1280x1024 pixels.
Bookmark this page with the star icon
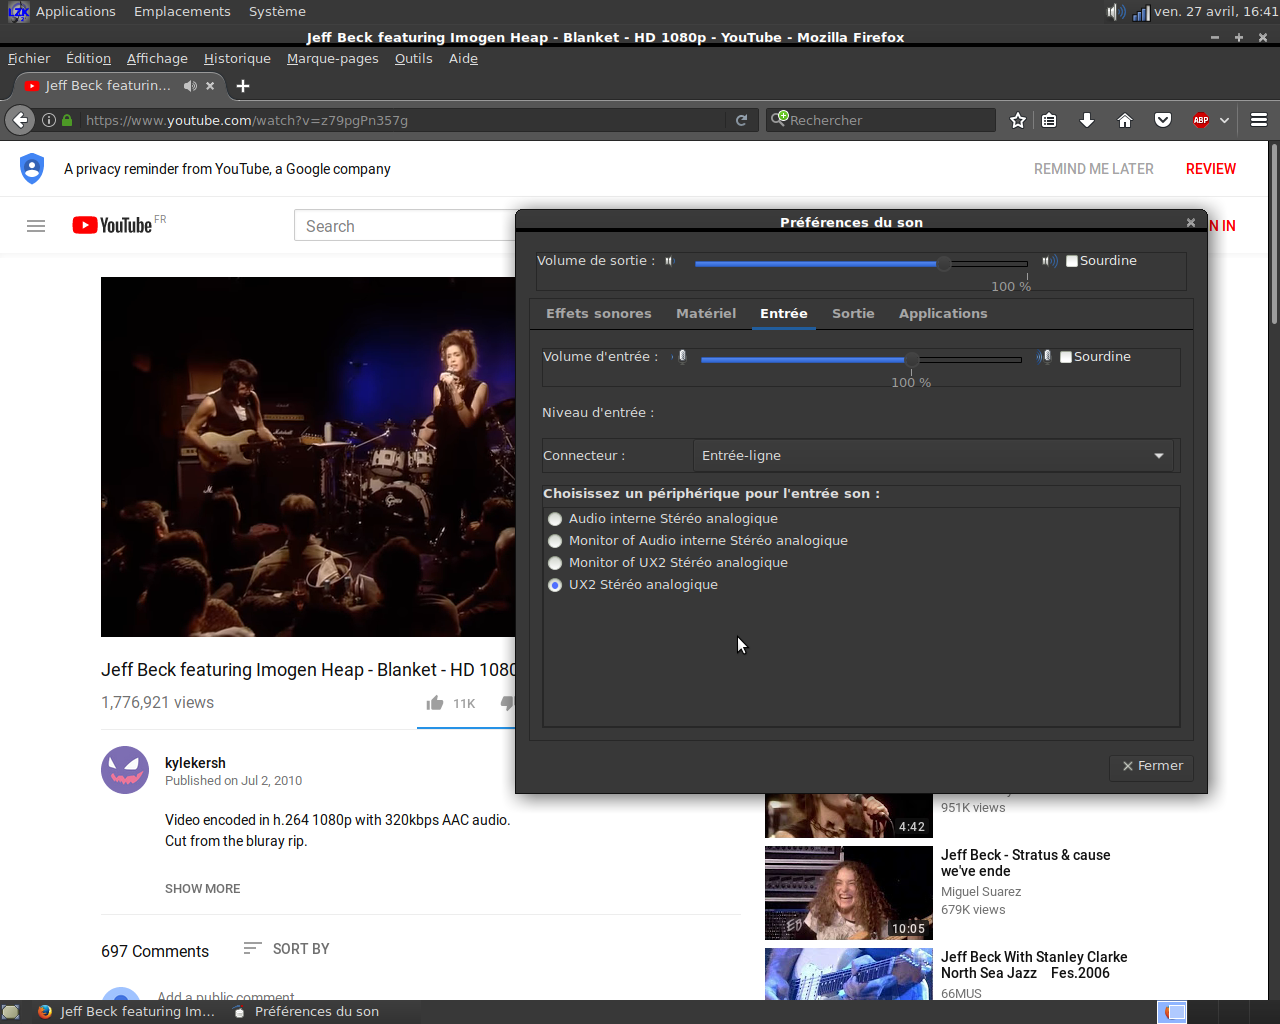[1018, 120]
